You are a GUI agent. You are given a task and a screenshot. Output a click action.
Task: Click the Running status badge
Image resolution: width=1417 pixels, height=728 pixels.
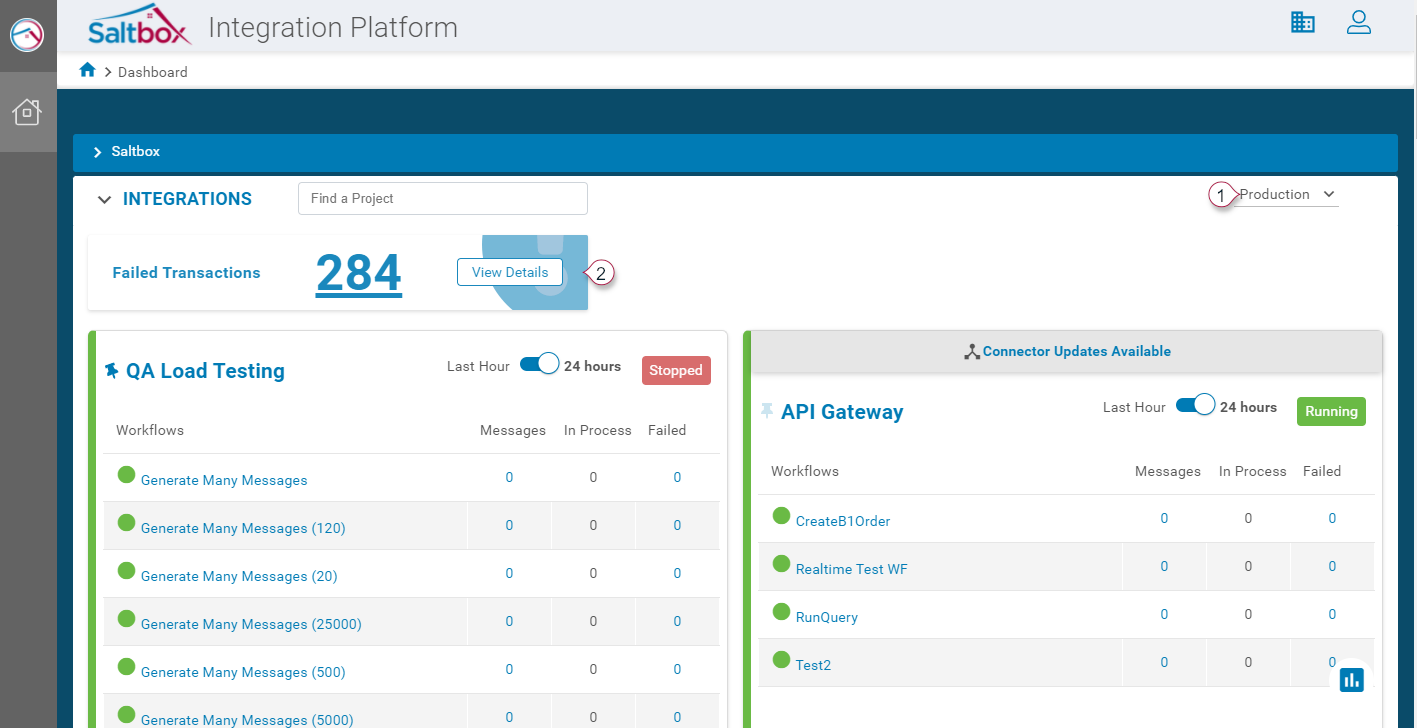pyautogui.click(x=1331, y=411)
